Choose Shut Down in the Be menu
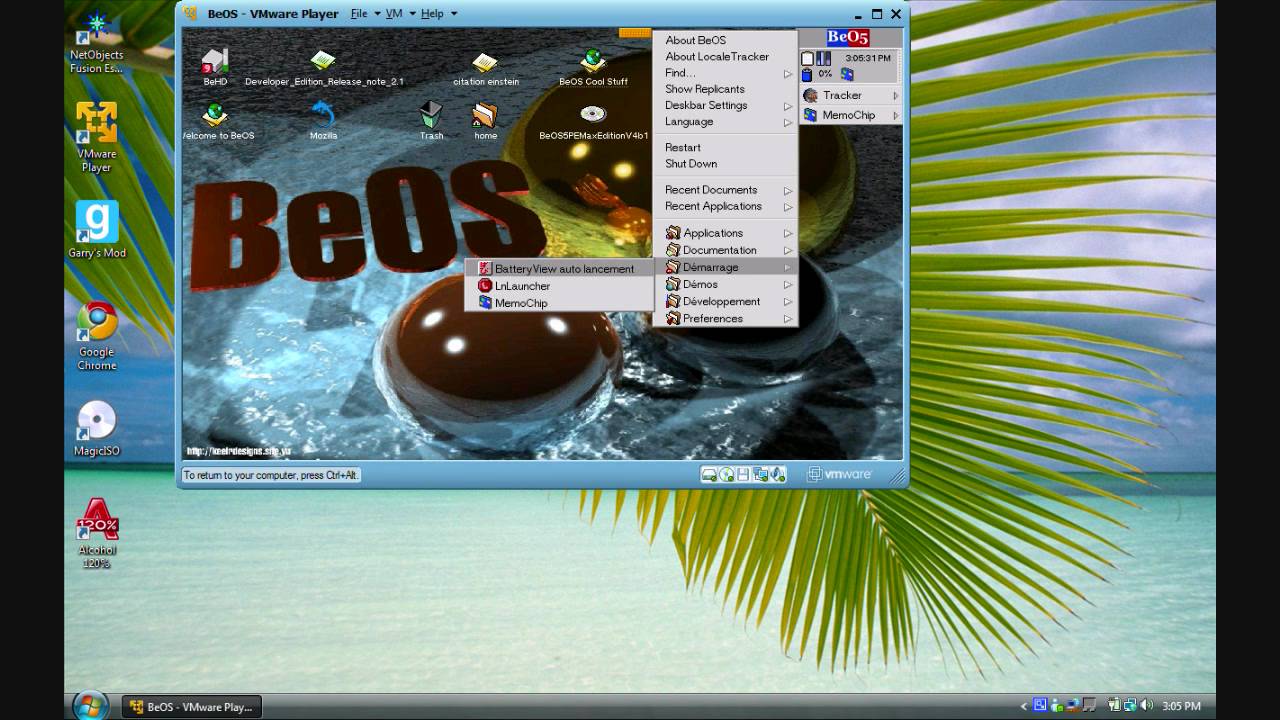The image size is (1280, 720). 725,163
